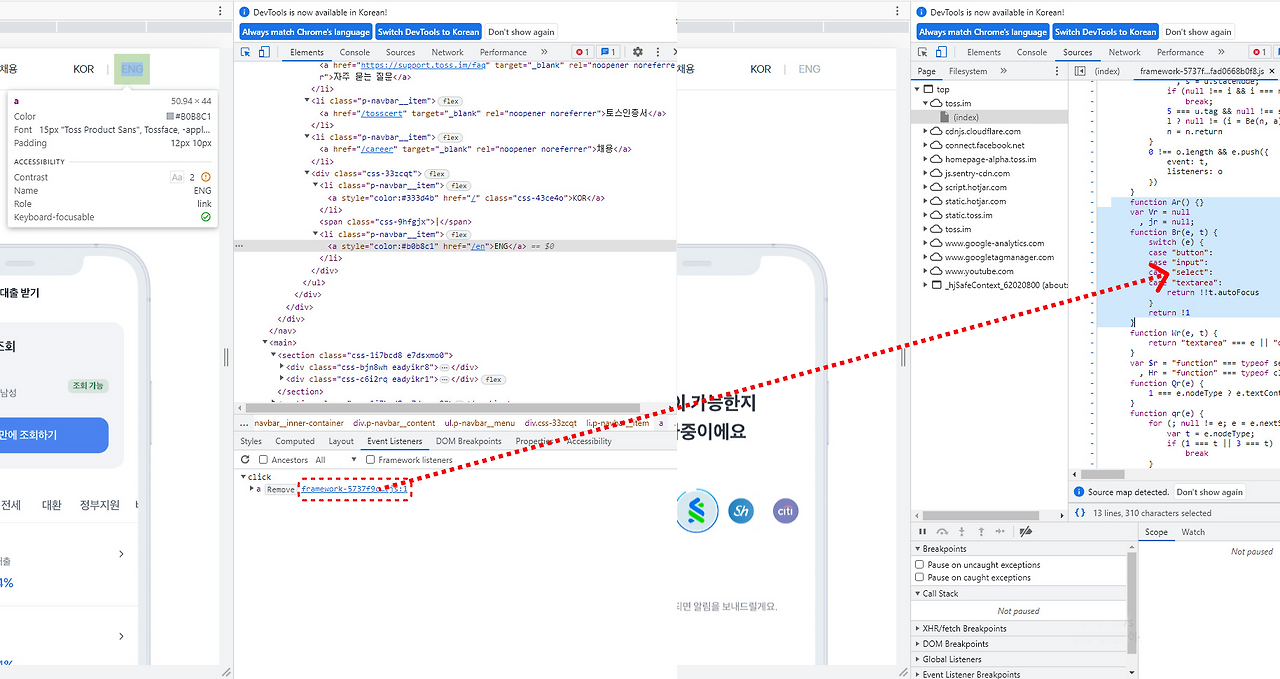
Task: Open the Console tab in Elements DevTools
Action: pyautogui.click(x=355, y=52)
